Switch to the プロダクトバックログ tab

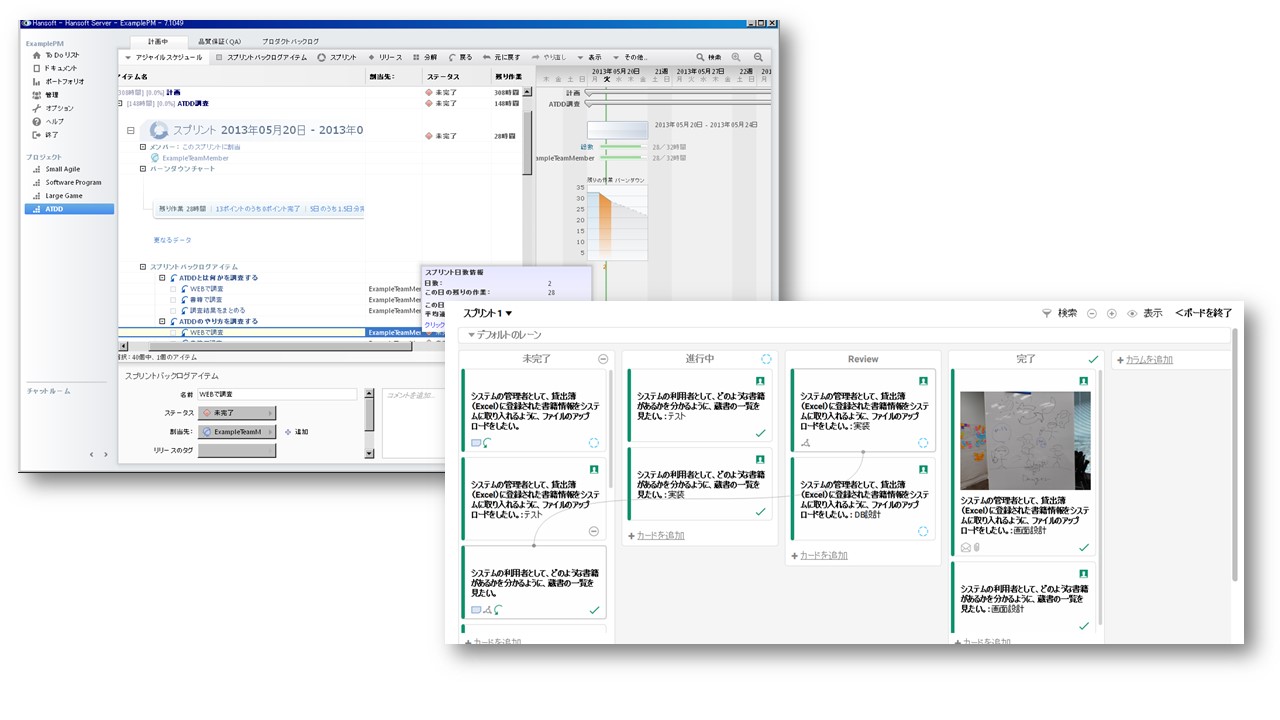point(291,41)
